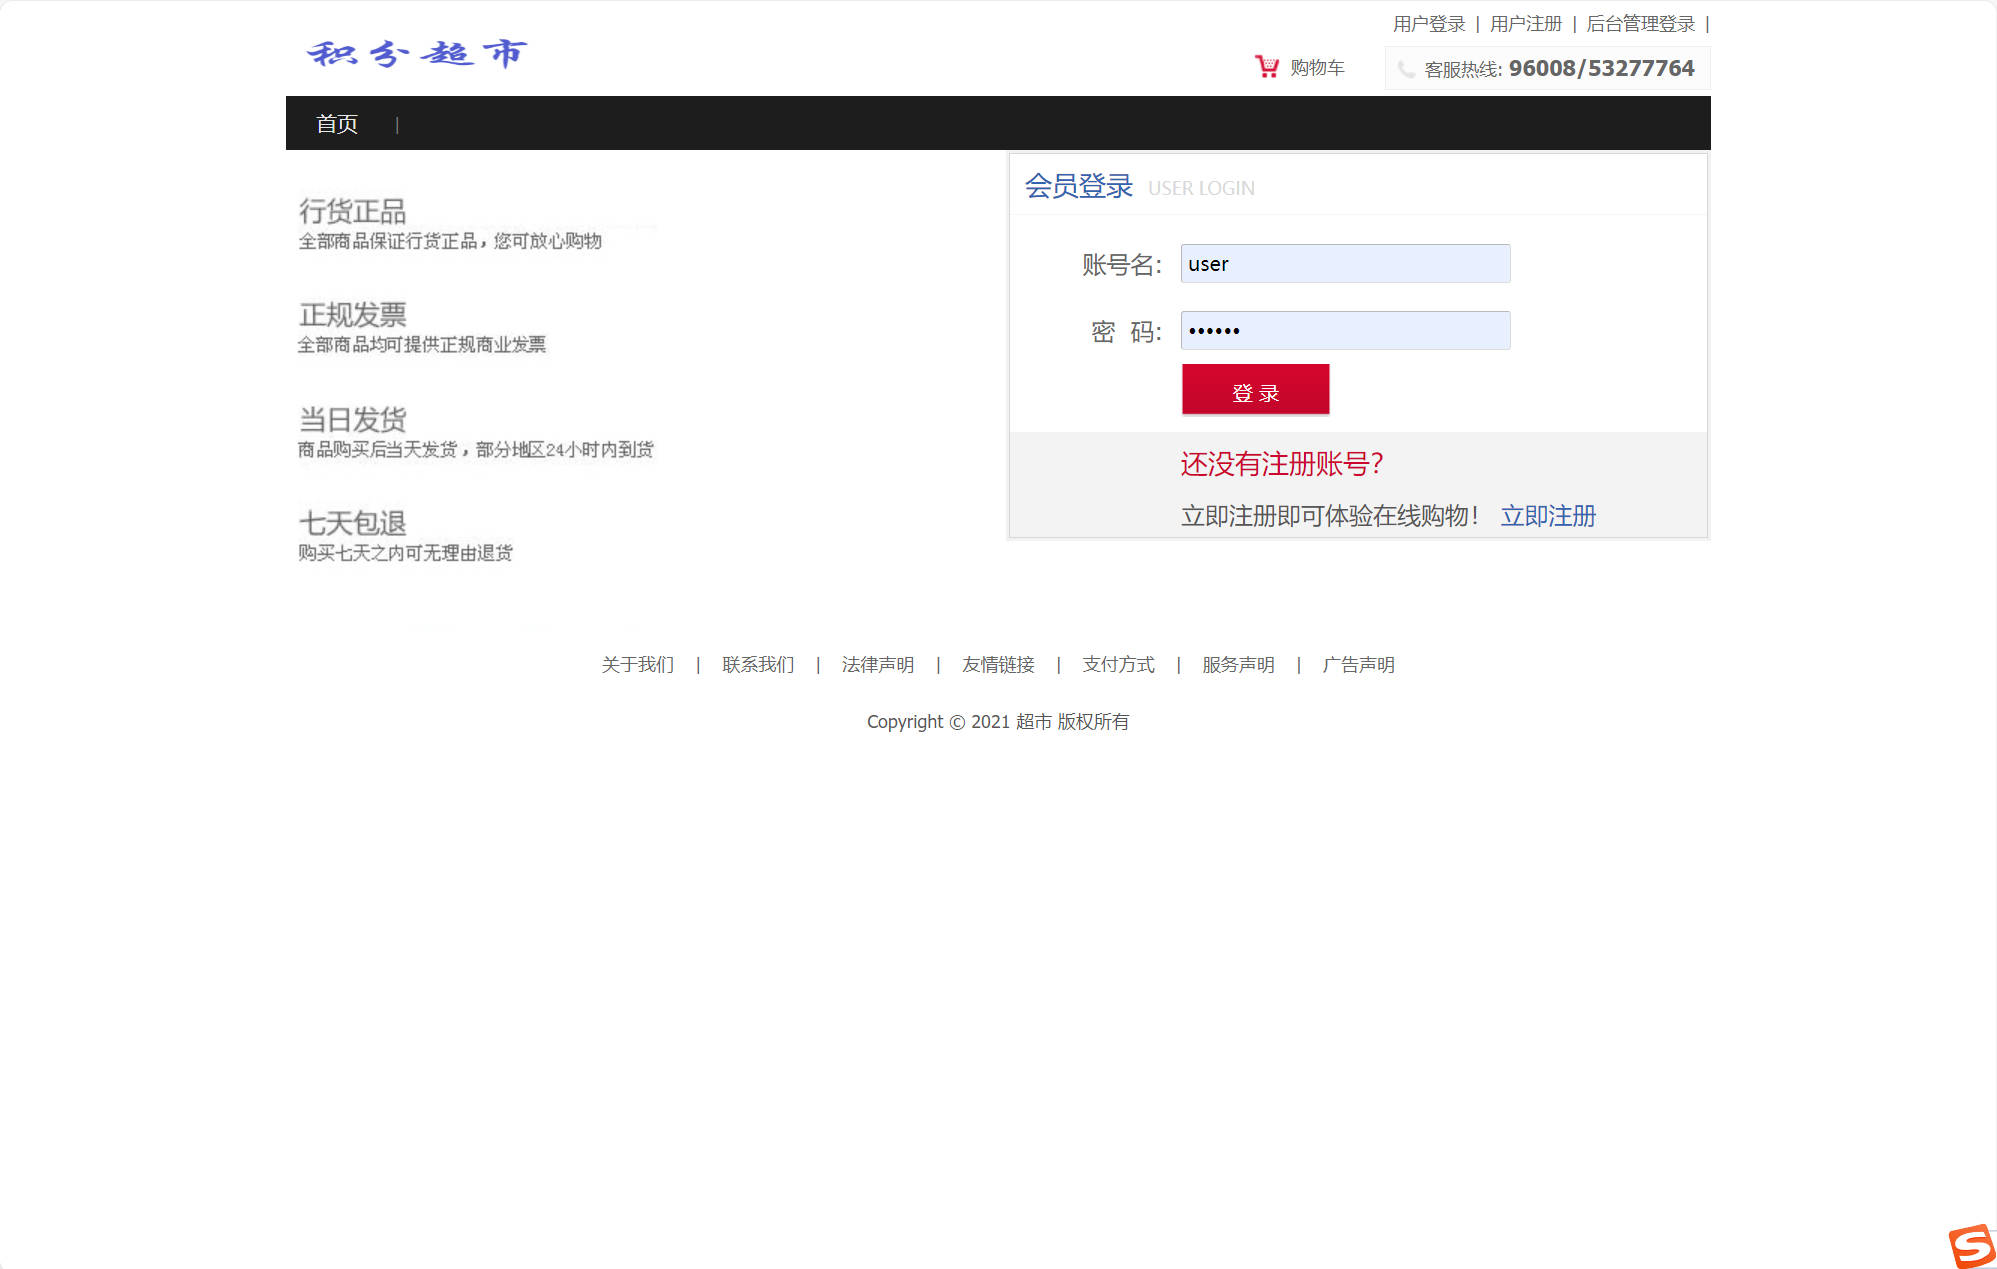Click 首页 in the navigation bar
1997x1269 pixels.
(337, 123)
